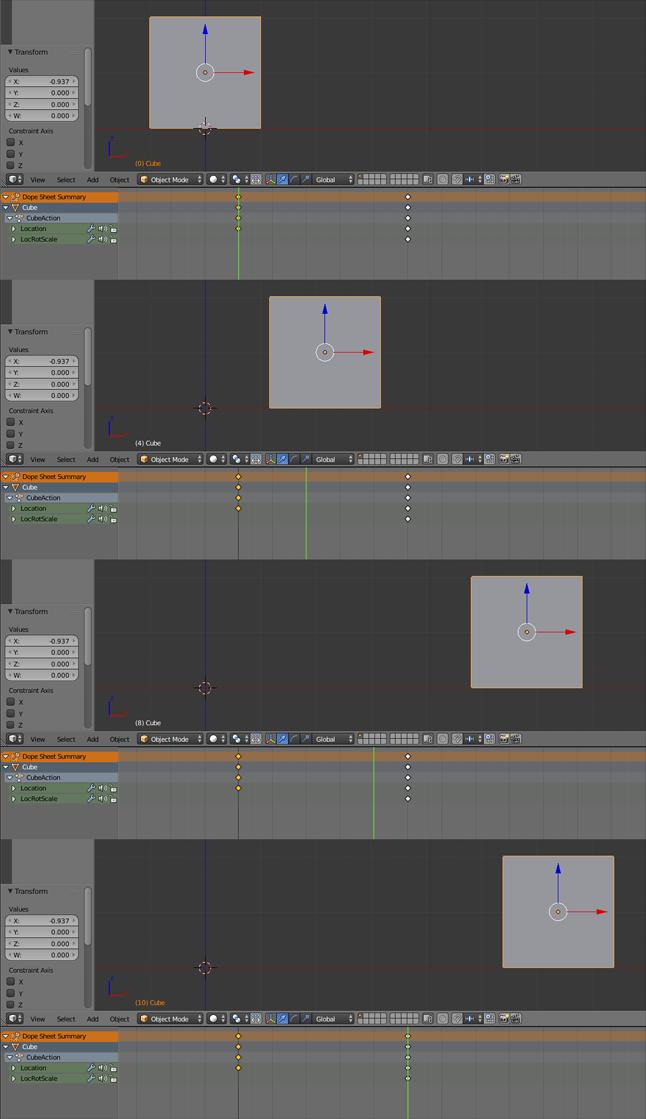Screen dimensions: 646x1119
Task: Expand LocRotScale group in fourth dope sheet
Action: (14, 1079)
